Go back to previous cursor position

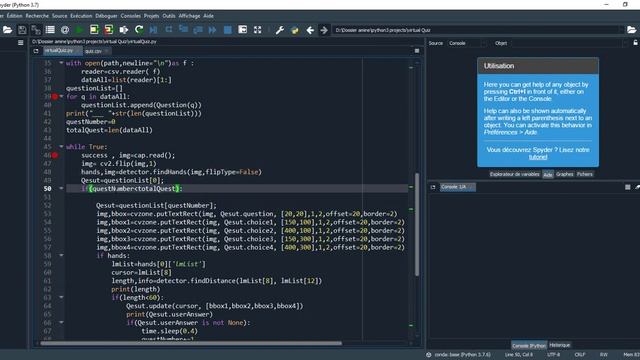310,30
